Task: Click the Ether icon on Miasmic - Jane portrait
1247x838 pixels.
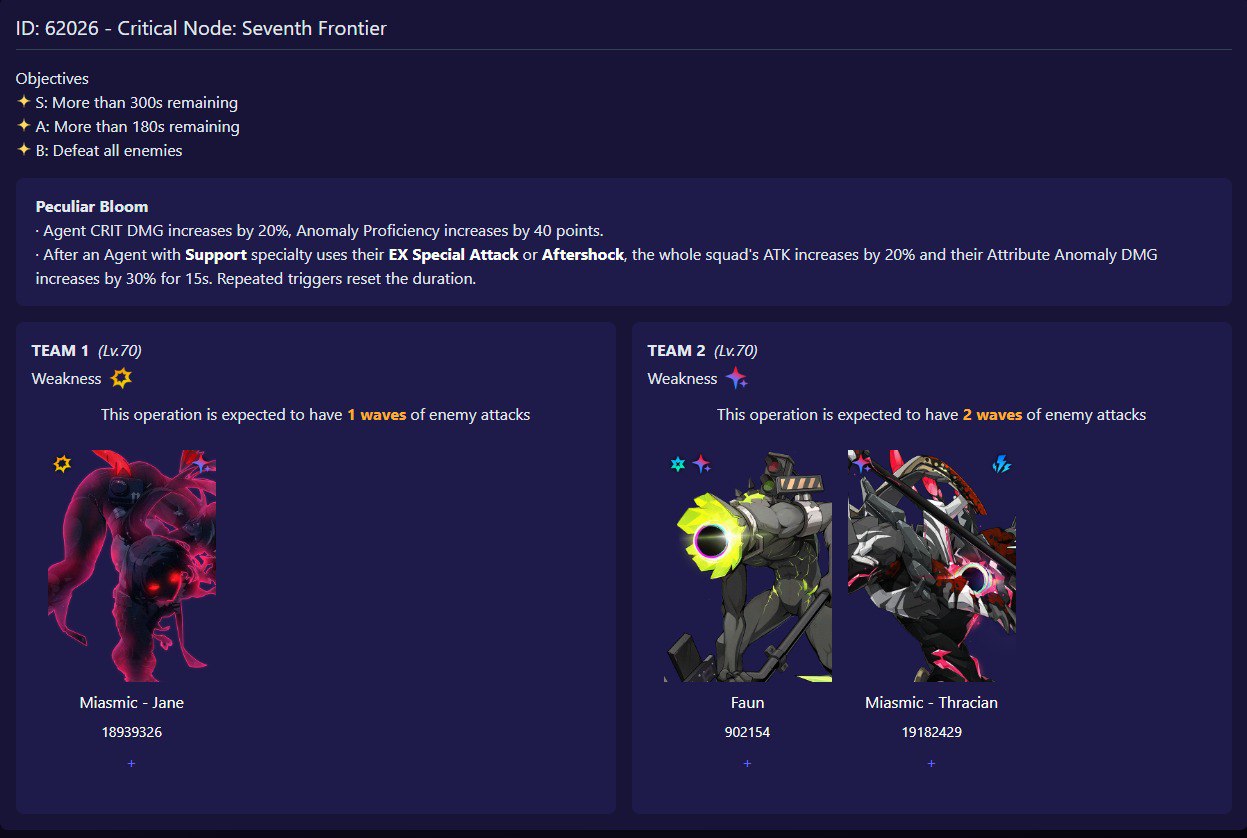Action: (202, 464)
